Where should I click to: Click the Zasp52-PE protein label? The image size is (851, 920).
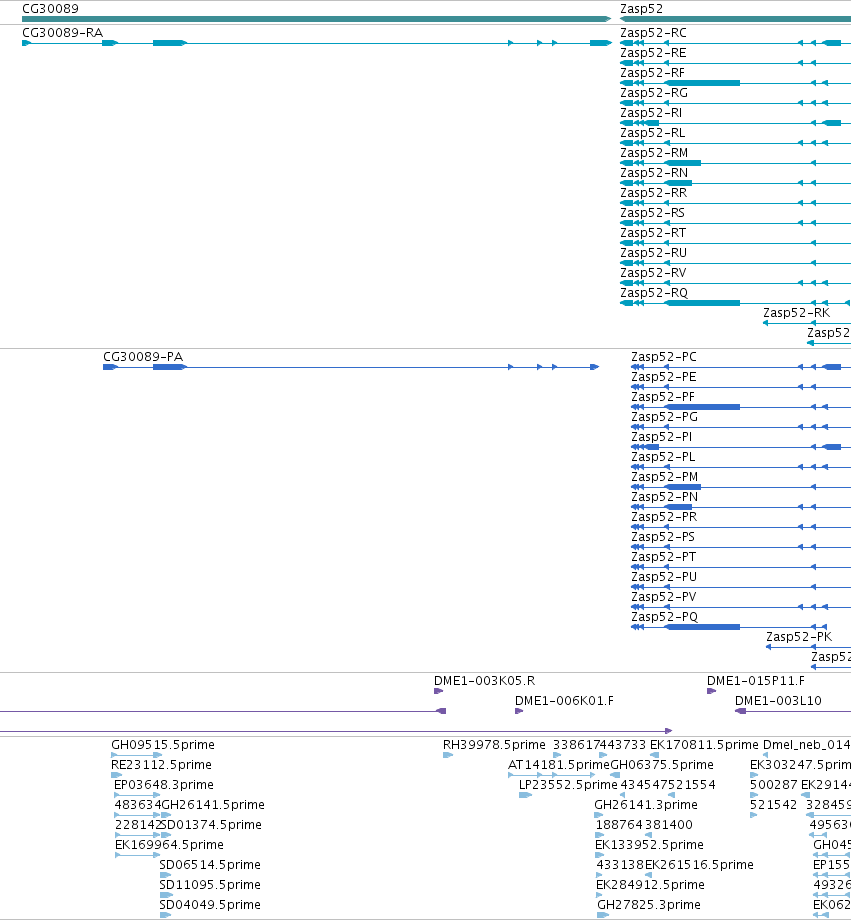(x=664, y=377)
